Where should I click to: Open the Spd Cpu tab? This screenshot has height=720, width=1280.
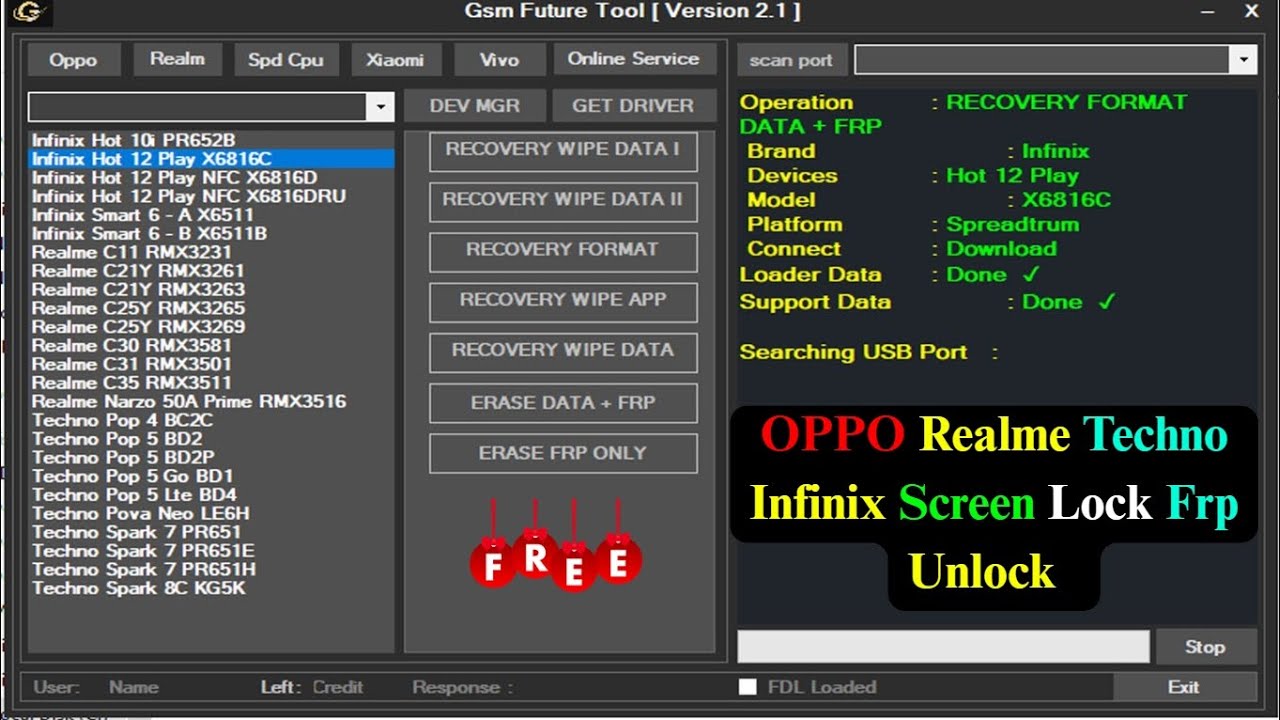point(286,60)
